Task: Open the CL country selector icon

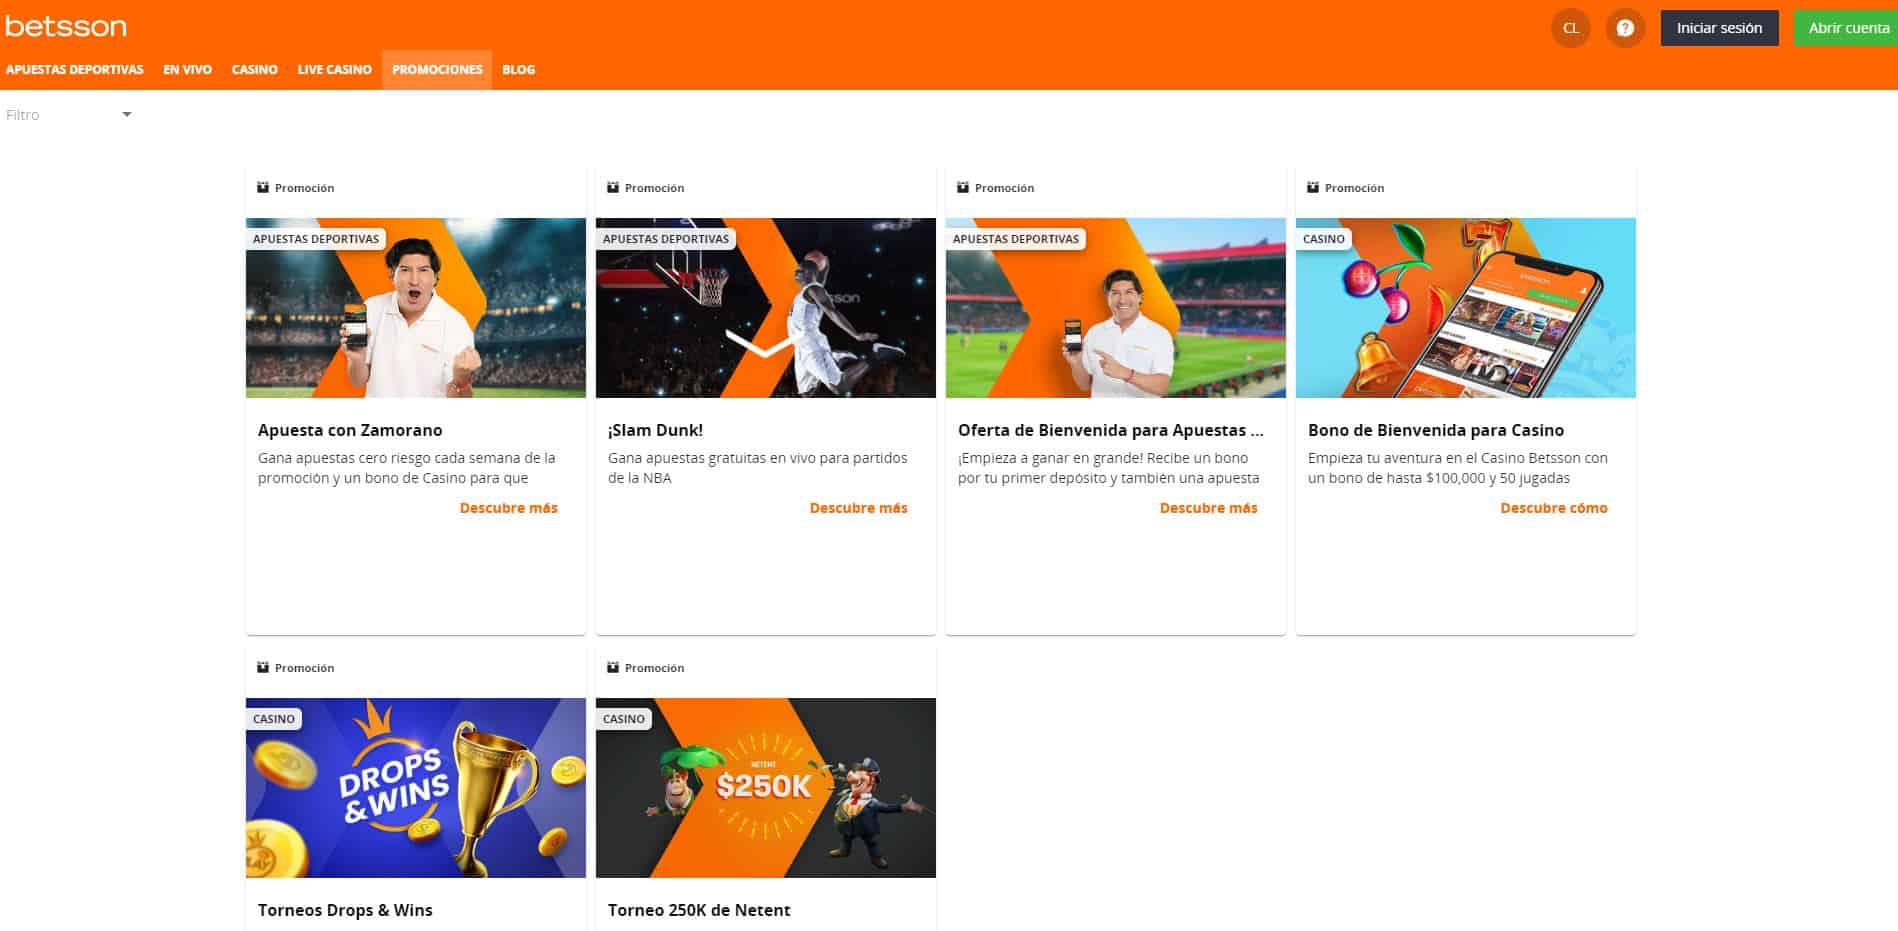Action: pos(1571,28)
